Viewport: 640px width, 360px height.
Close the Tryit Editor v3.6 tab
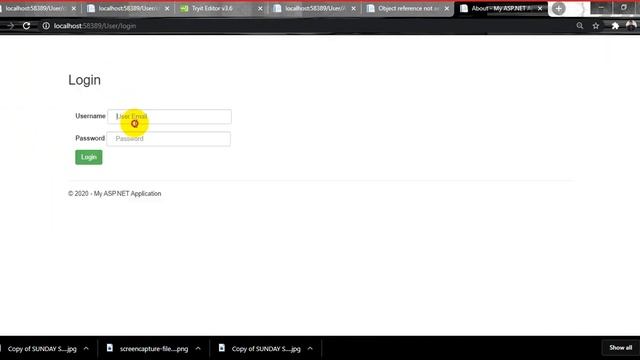pyautogui.click(x=260, y=9)
